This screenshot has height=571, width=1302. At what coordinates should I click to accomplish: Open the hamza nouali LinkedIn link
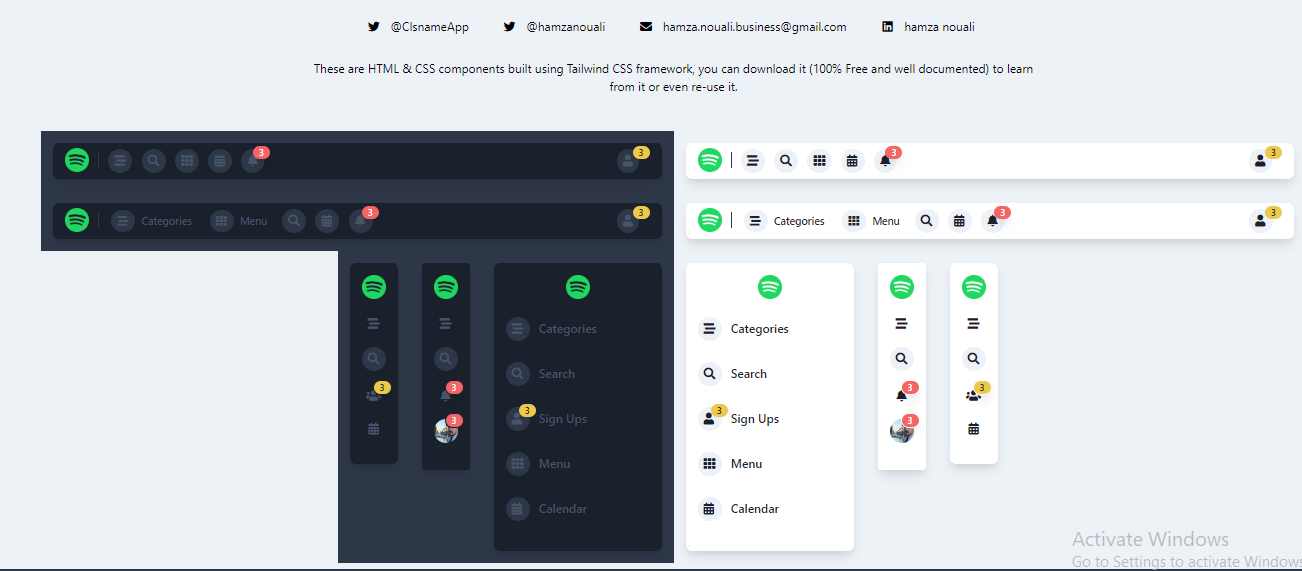(928, 27)
